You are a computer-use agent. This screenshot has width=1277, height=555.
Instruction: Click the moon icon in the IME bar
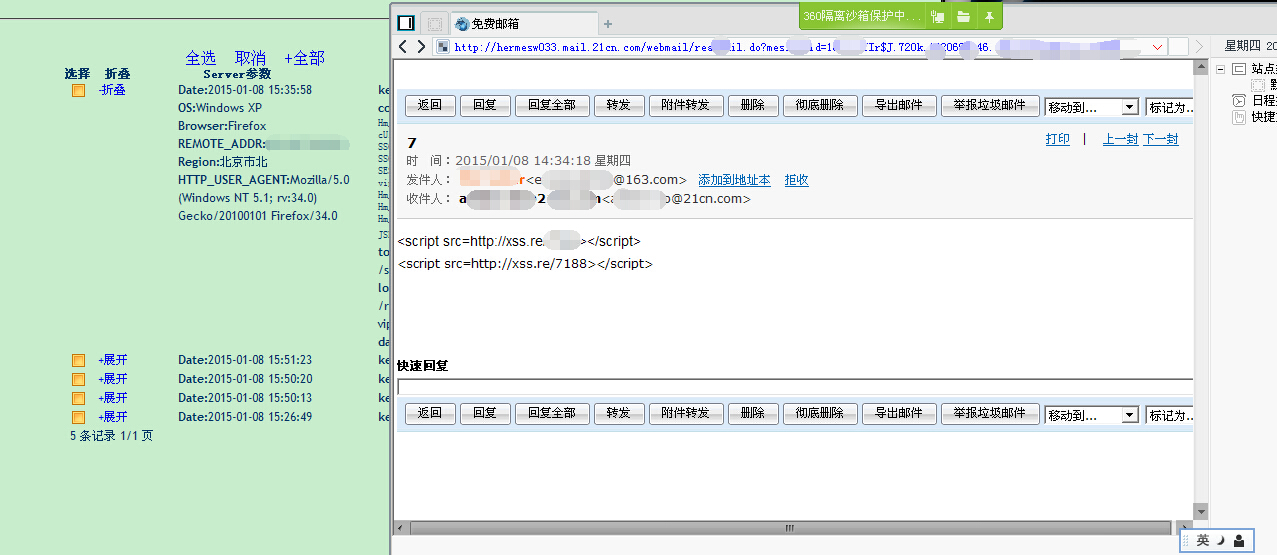[x=1221, y=540]
